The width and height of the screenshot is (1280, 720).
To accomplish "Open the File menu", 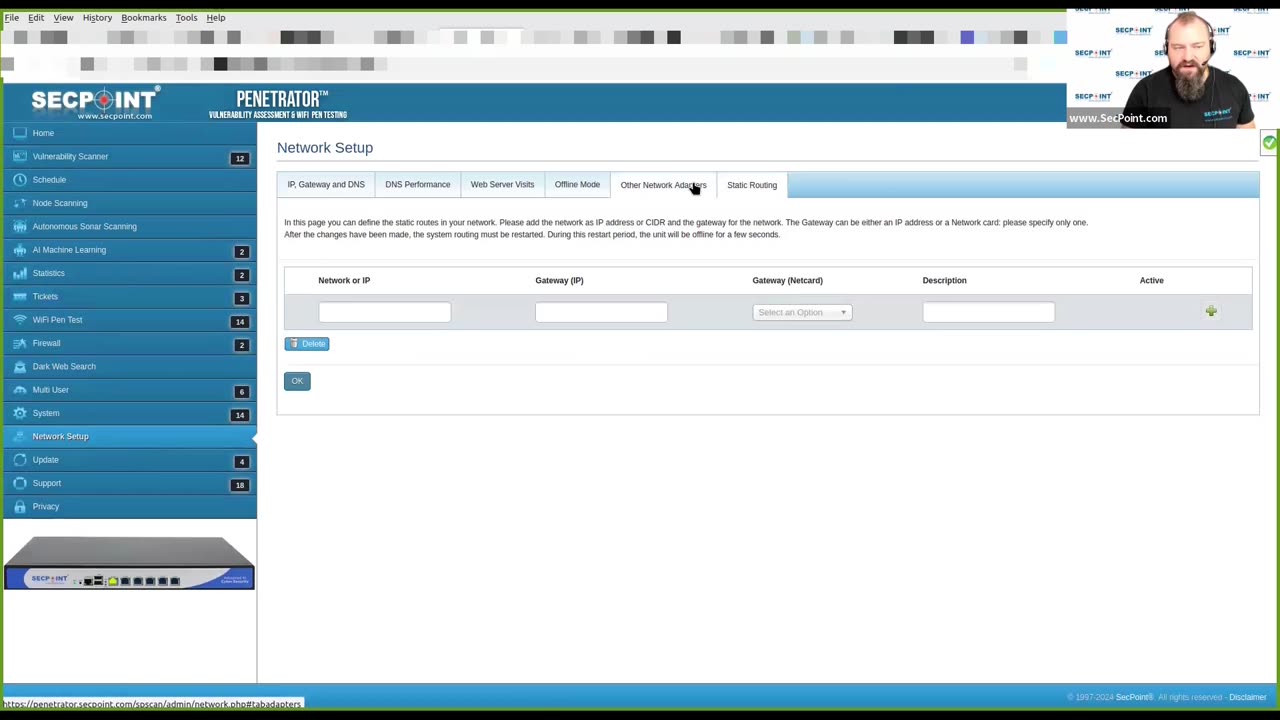I will (x=12, y=17).
